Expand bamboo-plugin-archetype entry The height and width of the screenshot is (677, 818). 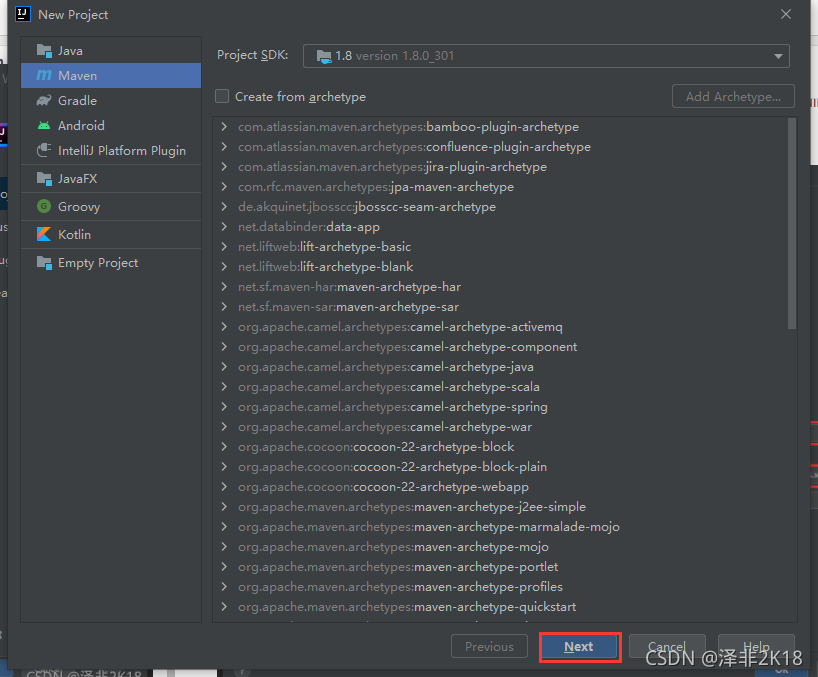pos(224,127)
